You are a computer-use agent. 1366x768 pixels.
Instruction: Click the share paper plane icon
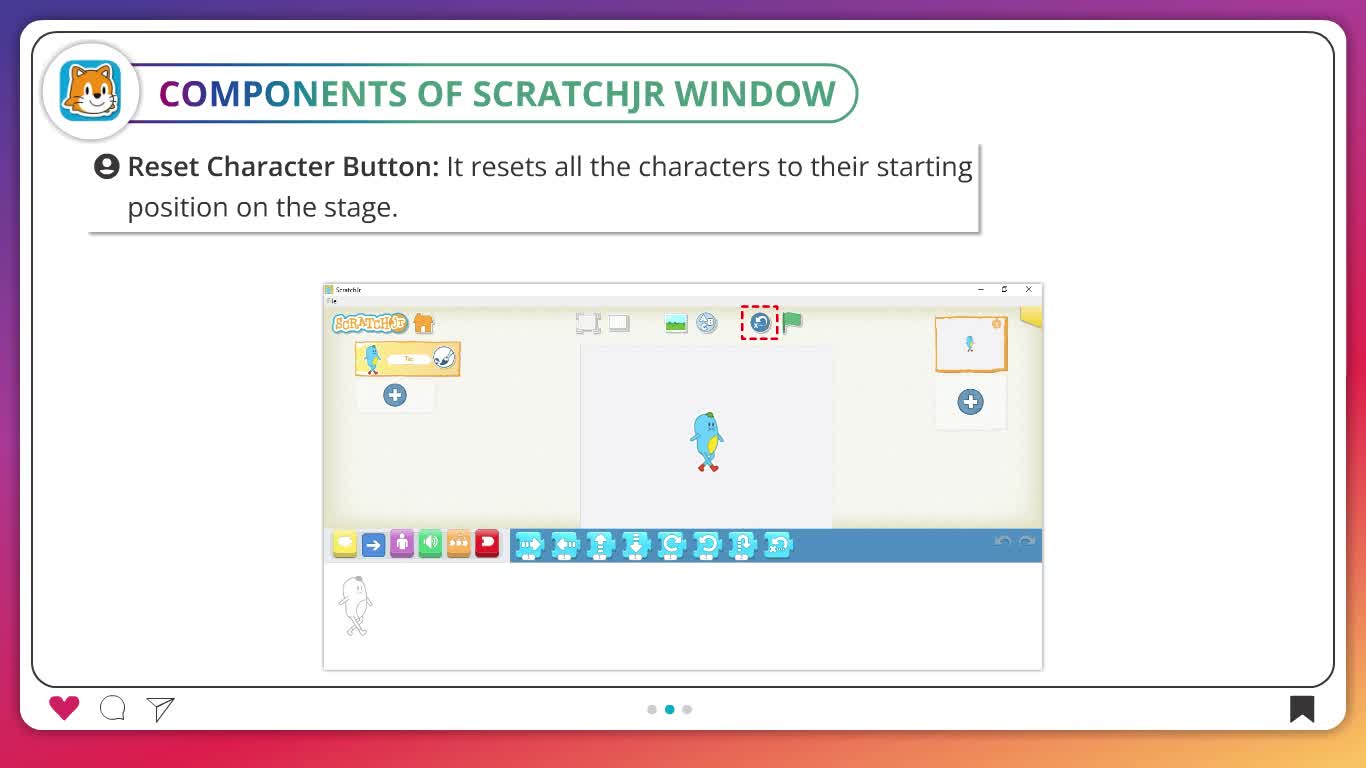click(160, 709)
